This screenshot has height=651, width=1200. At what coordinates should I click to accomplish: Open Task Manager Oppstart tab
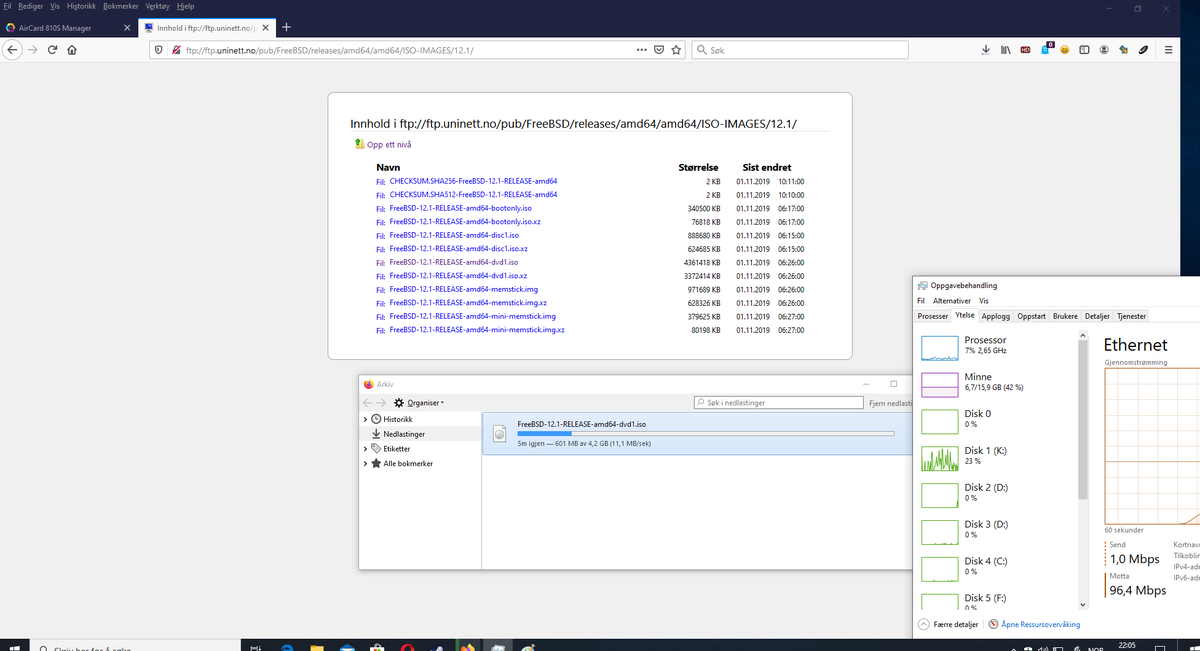(1031, 315)
